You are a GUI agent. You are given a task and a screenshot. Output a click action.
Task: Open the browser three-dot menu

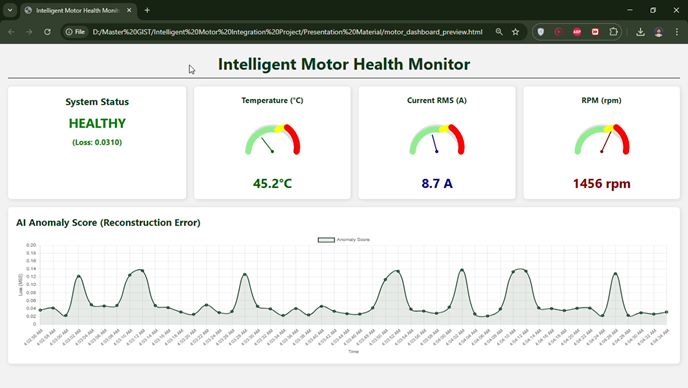[677, 32]
